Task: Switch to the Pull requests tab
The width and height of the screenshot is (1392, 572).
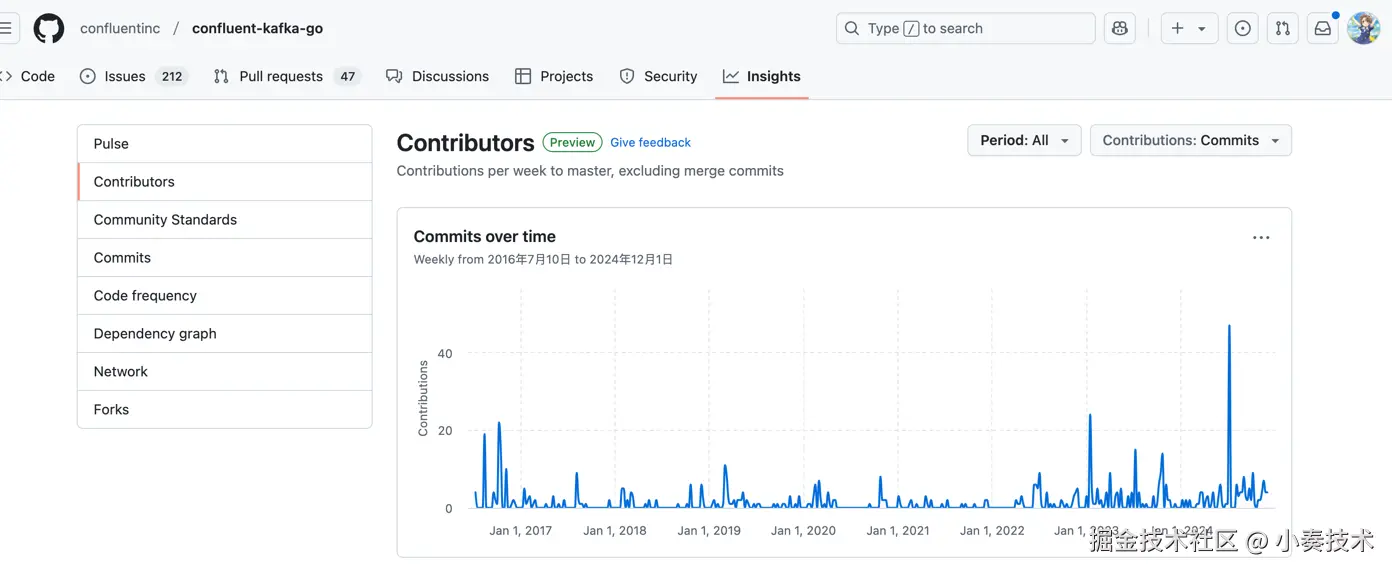Action: [286, 76]
